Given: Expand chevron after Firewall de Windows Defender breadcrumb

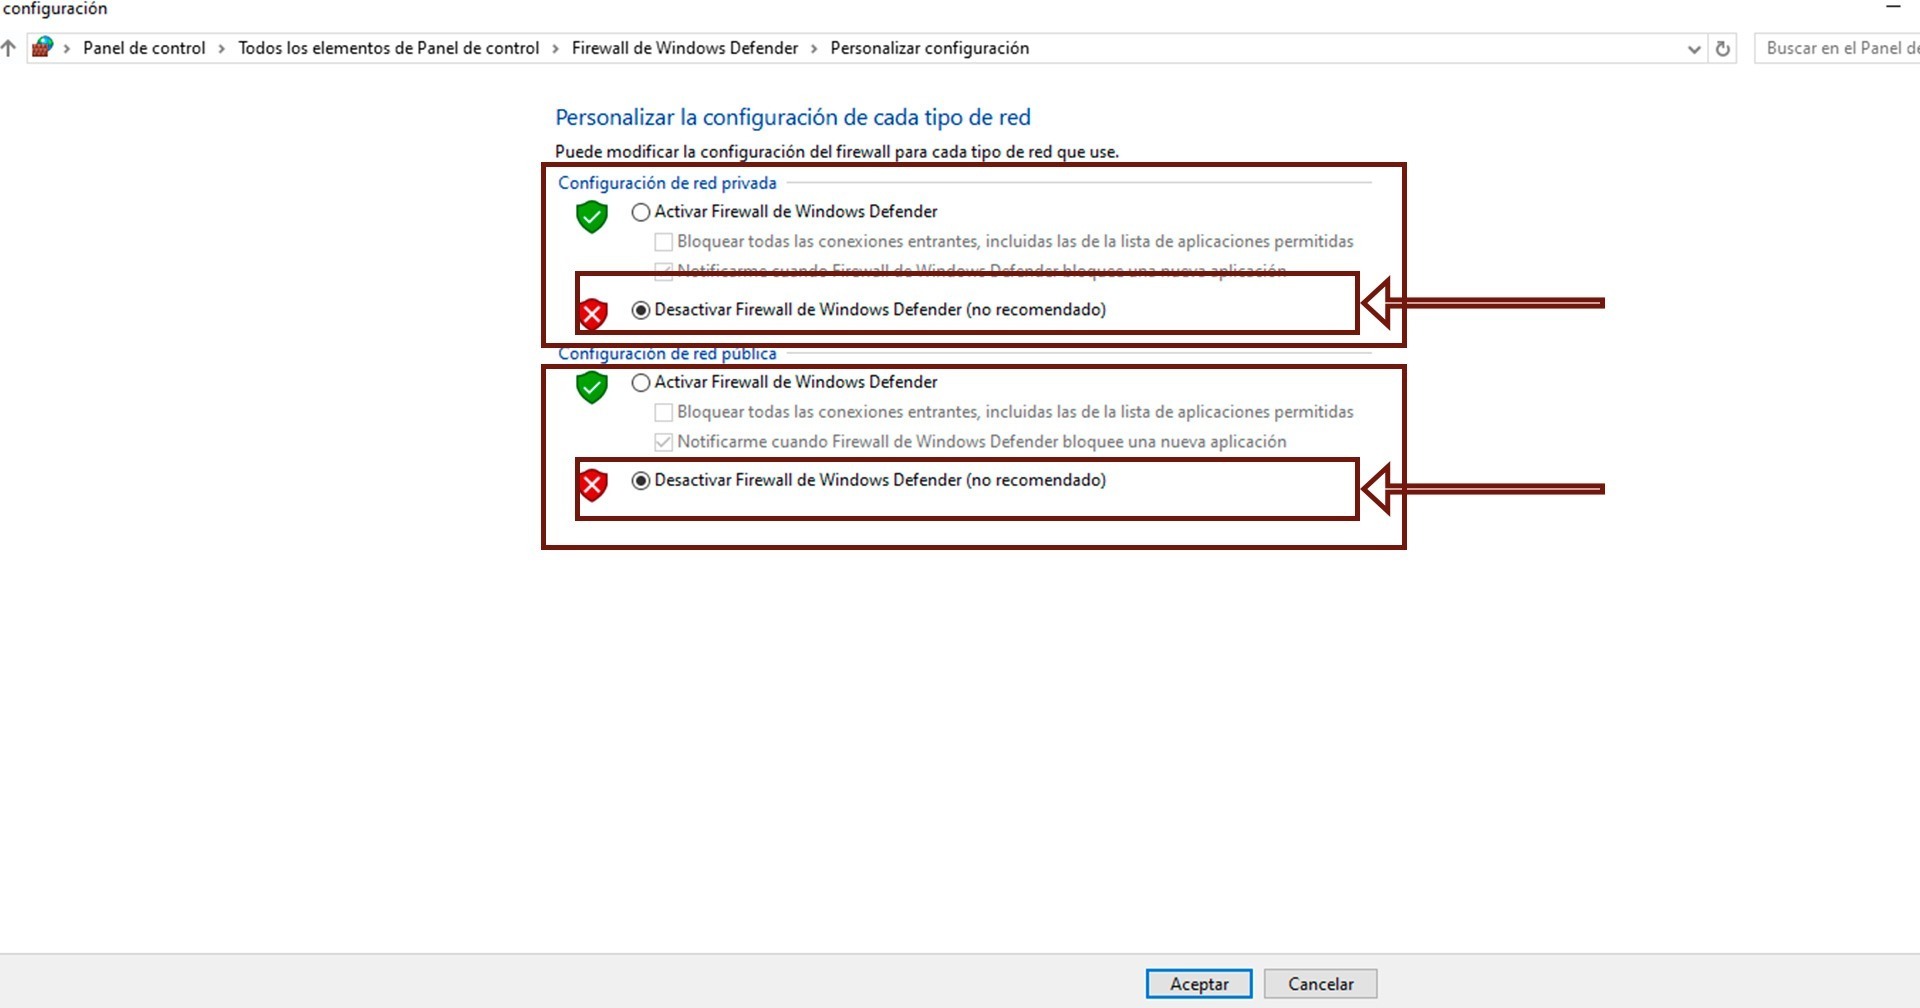Looking at the screenshot, I should pyautogui.click(x=814, y=48).
